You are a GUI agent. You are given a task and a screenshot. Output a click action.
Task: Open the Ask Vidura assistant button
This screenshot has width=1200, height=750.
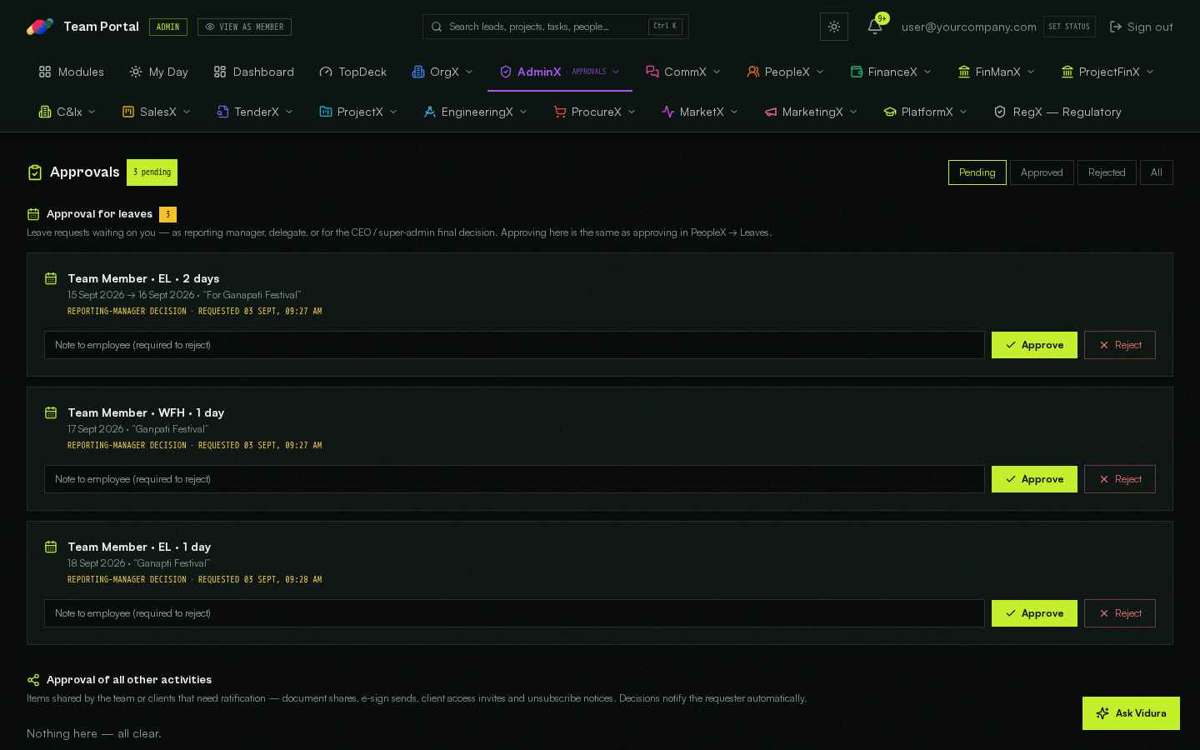click(x=1131, y=713)
